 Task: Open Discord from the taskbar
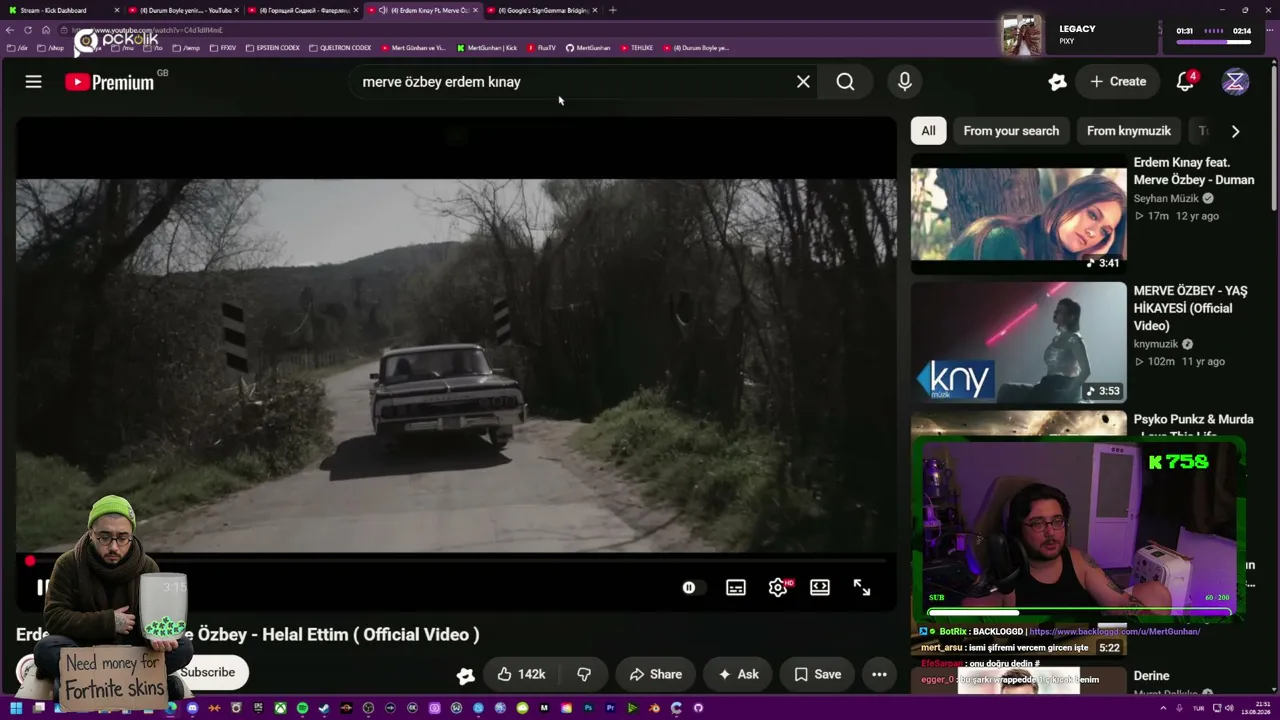pos(192,708)
